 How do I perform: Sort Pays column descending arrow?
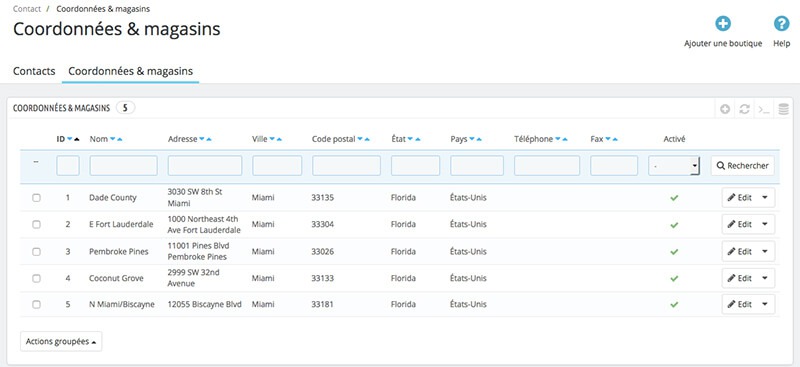[472, 139]
